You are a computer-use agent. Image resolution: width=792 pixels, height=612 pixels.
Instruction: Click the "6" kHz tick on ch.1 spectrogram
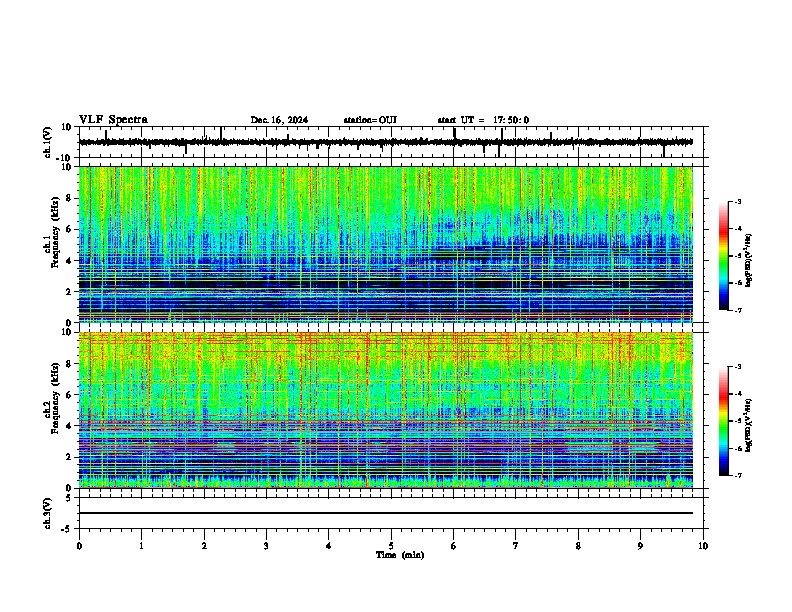69,229
